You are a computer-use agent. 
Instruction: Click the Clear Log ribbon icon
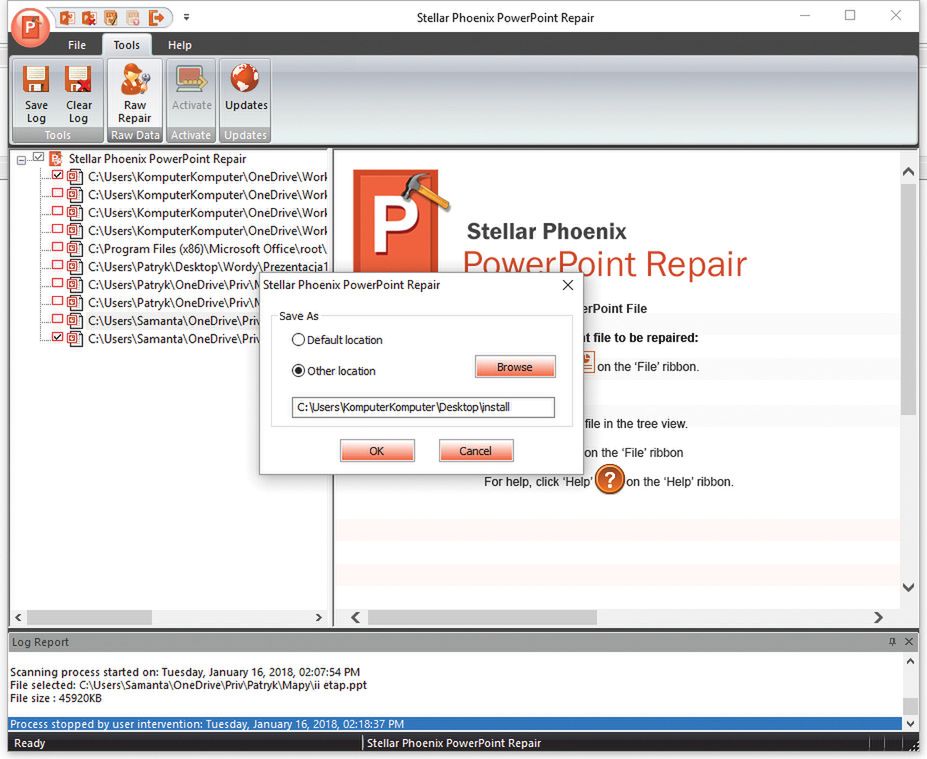[78, 94]
